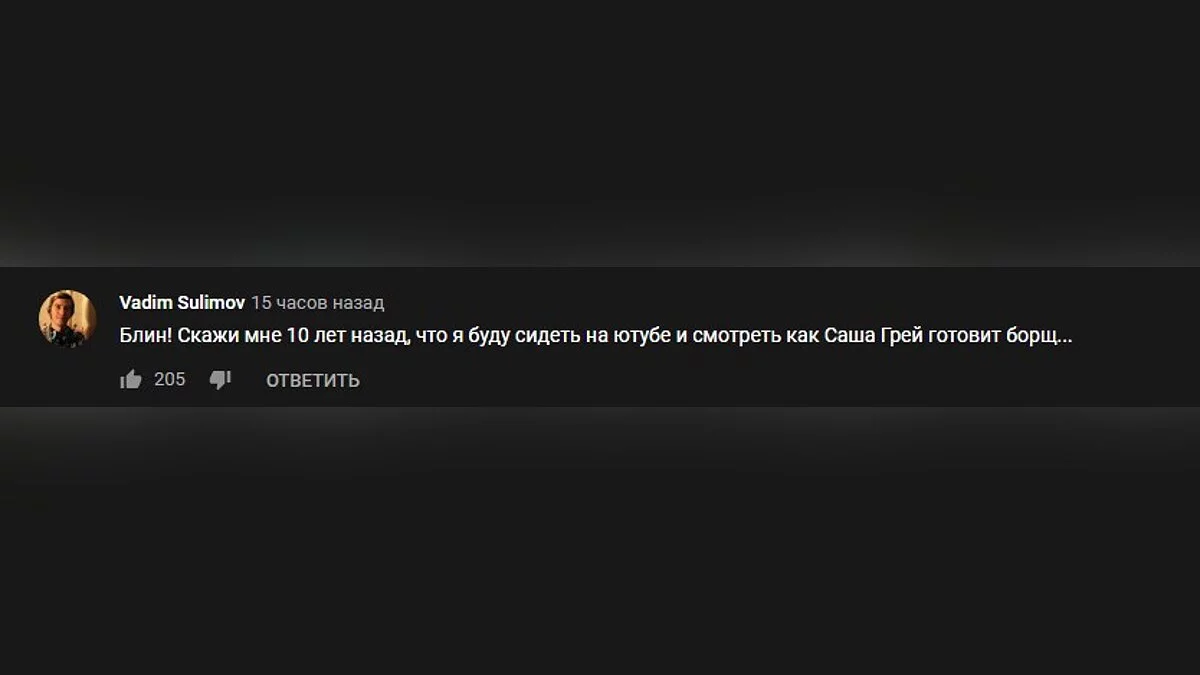The width and height of the screenshot is (1200, 675).
Task: Select the comment text starting with 'Блин!'
Action: [x=596, y=336]
